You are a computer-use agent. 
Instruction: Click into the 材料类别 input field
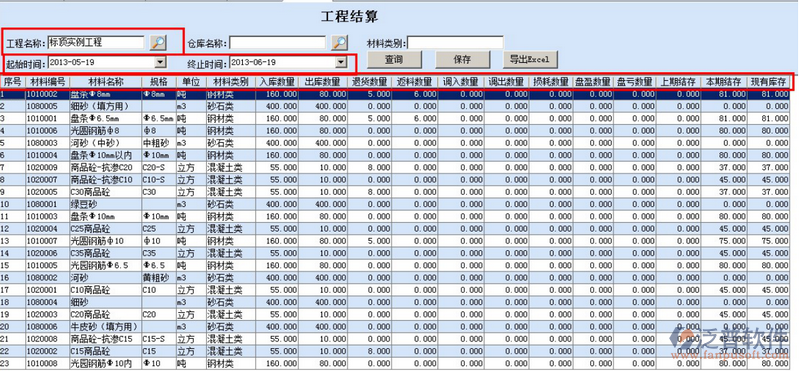(x=455, y=42)
